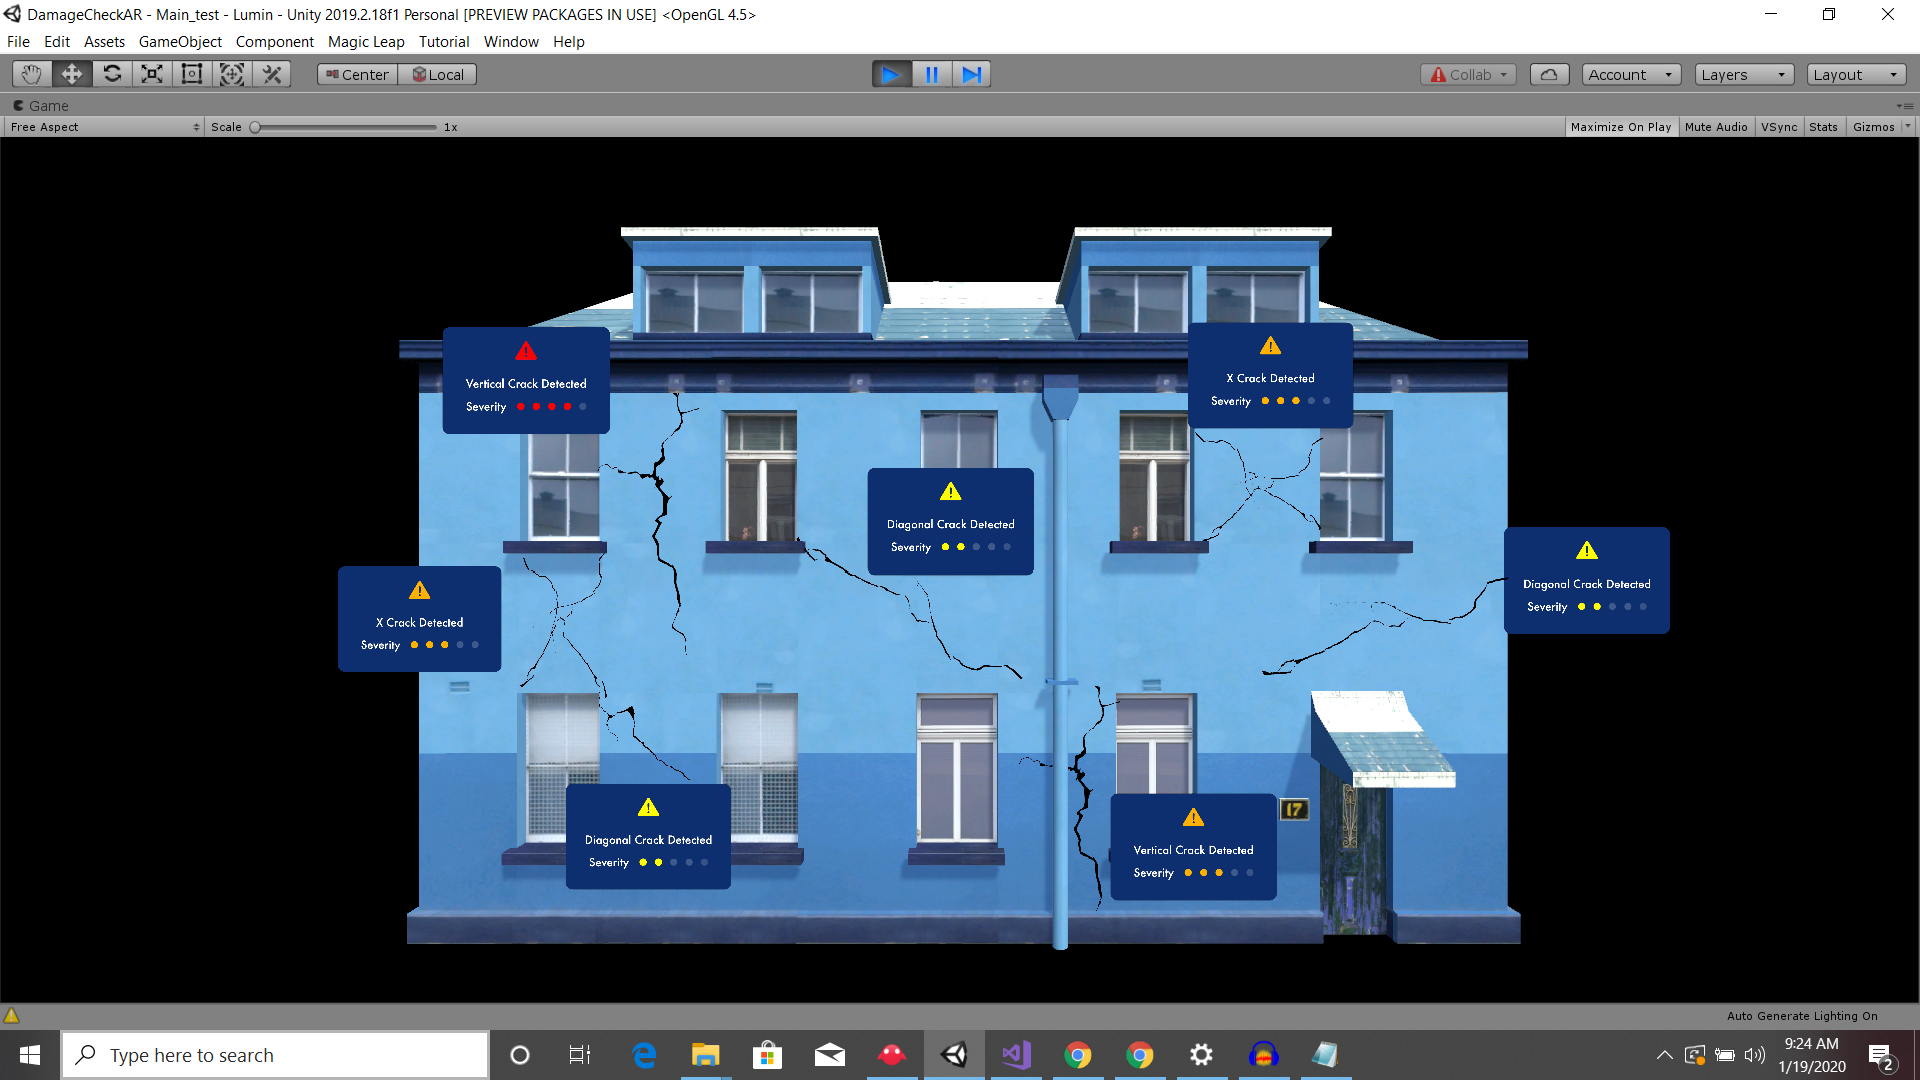Toggle pivot Center button

click(357, 74)
